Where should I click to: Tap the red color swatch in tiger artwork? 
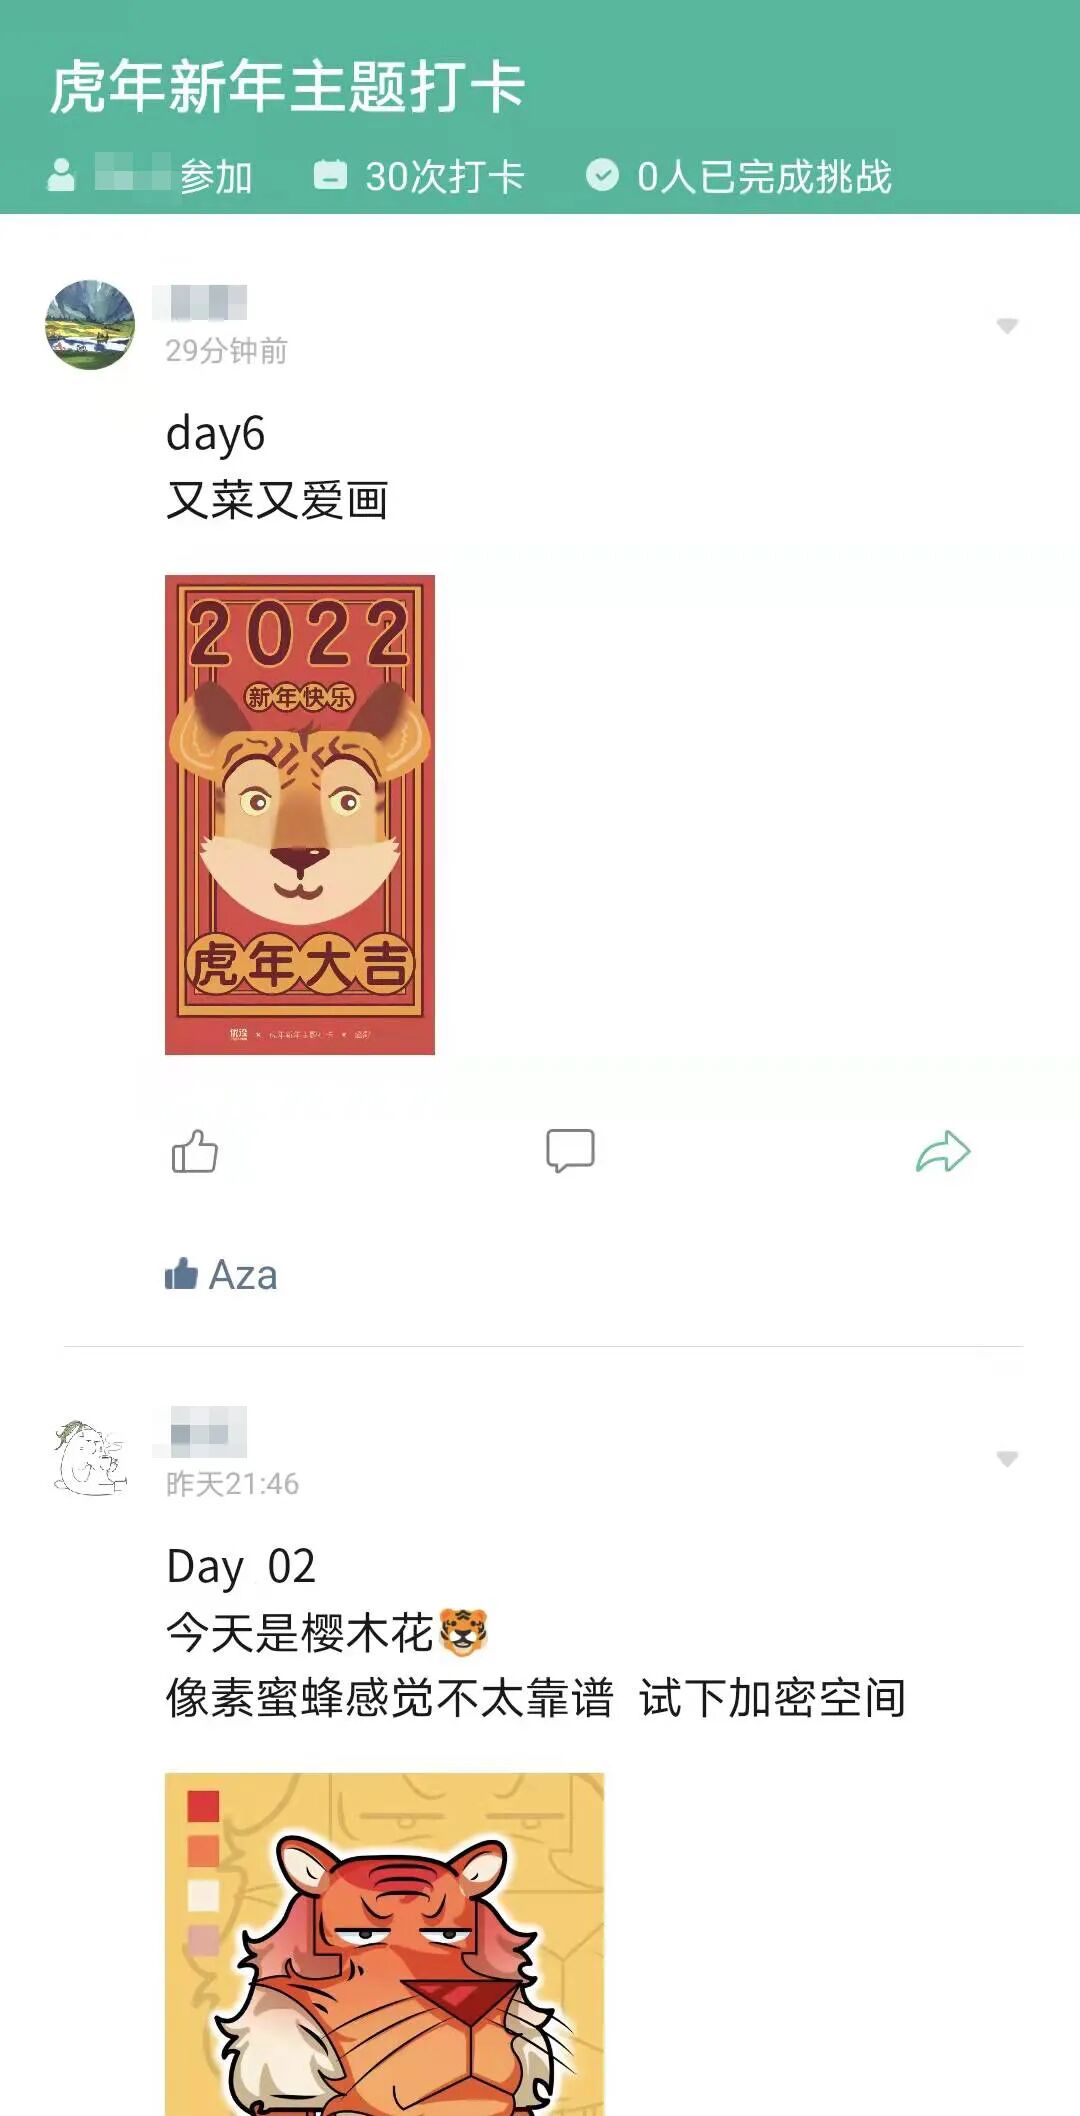tap(203, 1806)
